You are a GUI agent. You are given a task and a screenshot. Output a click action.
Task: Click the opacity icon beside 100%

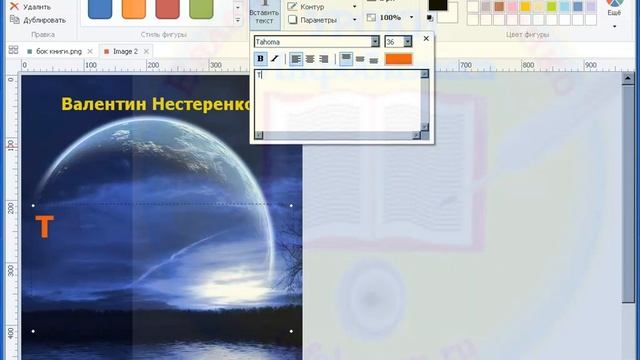(x=371, y=17)
